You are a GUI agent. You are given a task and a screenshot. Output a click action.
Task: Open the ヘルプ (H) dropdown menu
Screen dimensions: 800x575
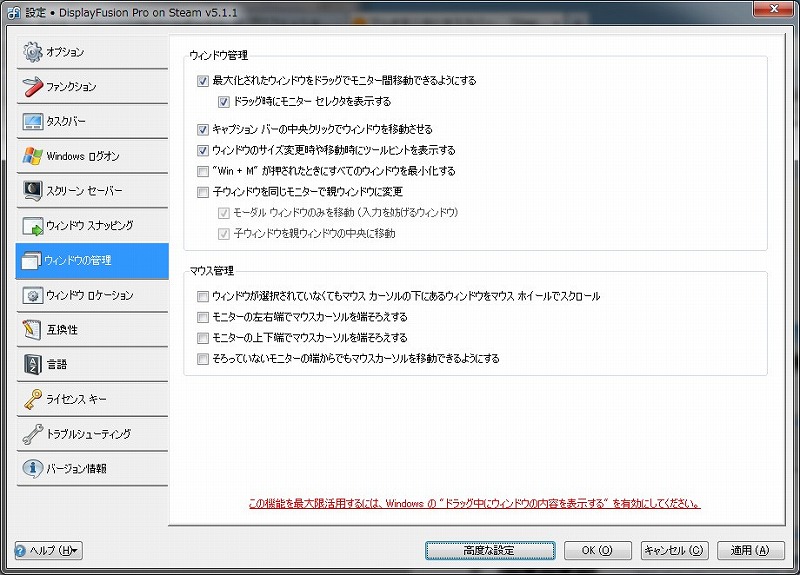coord(48,551)
